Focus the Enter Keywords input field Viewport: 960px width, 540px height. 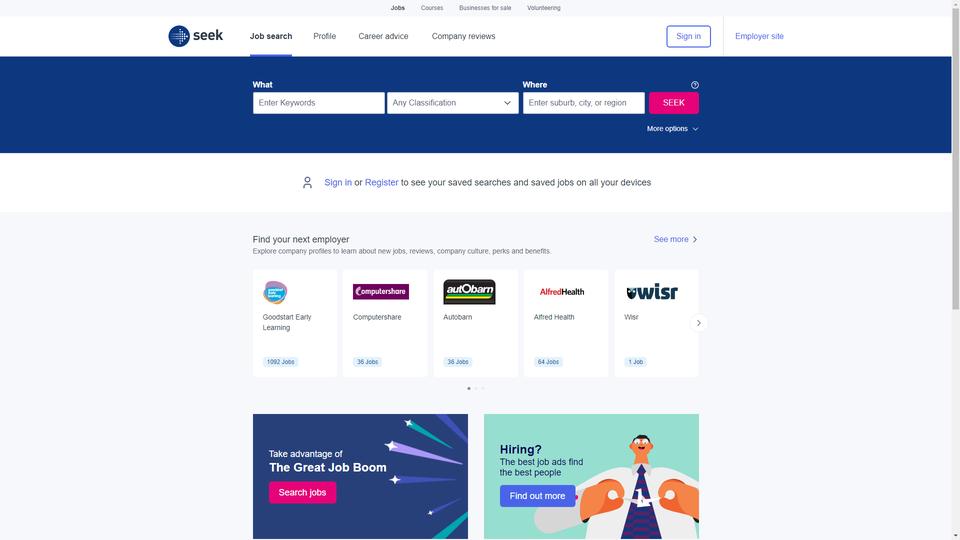pyautogui.click(x=318, y=103)
